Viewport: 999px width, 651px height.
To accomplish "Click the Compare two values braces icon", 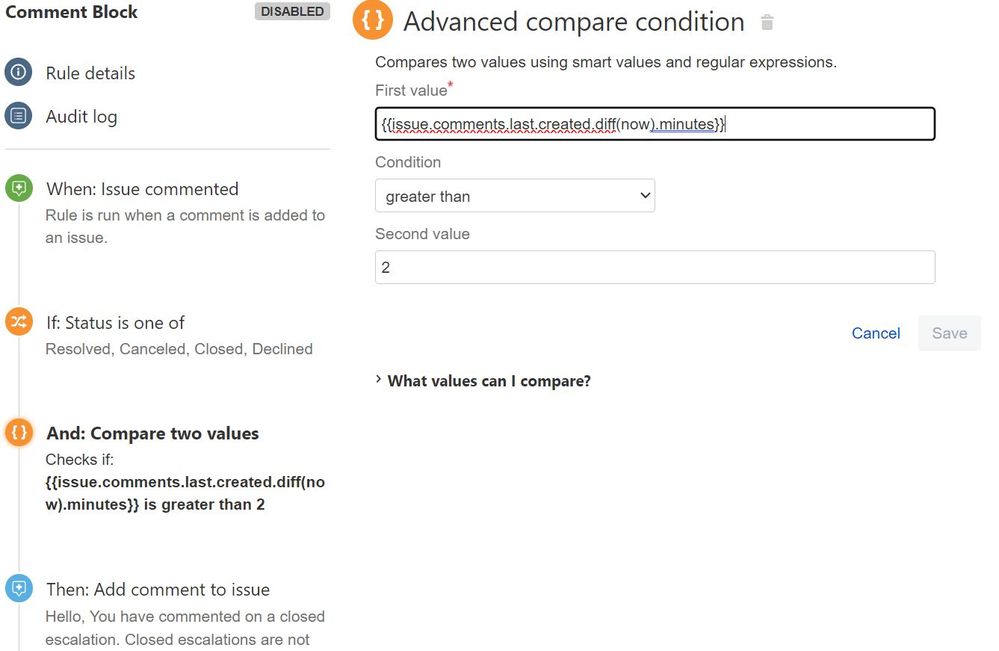I will (x=18, y=433).
